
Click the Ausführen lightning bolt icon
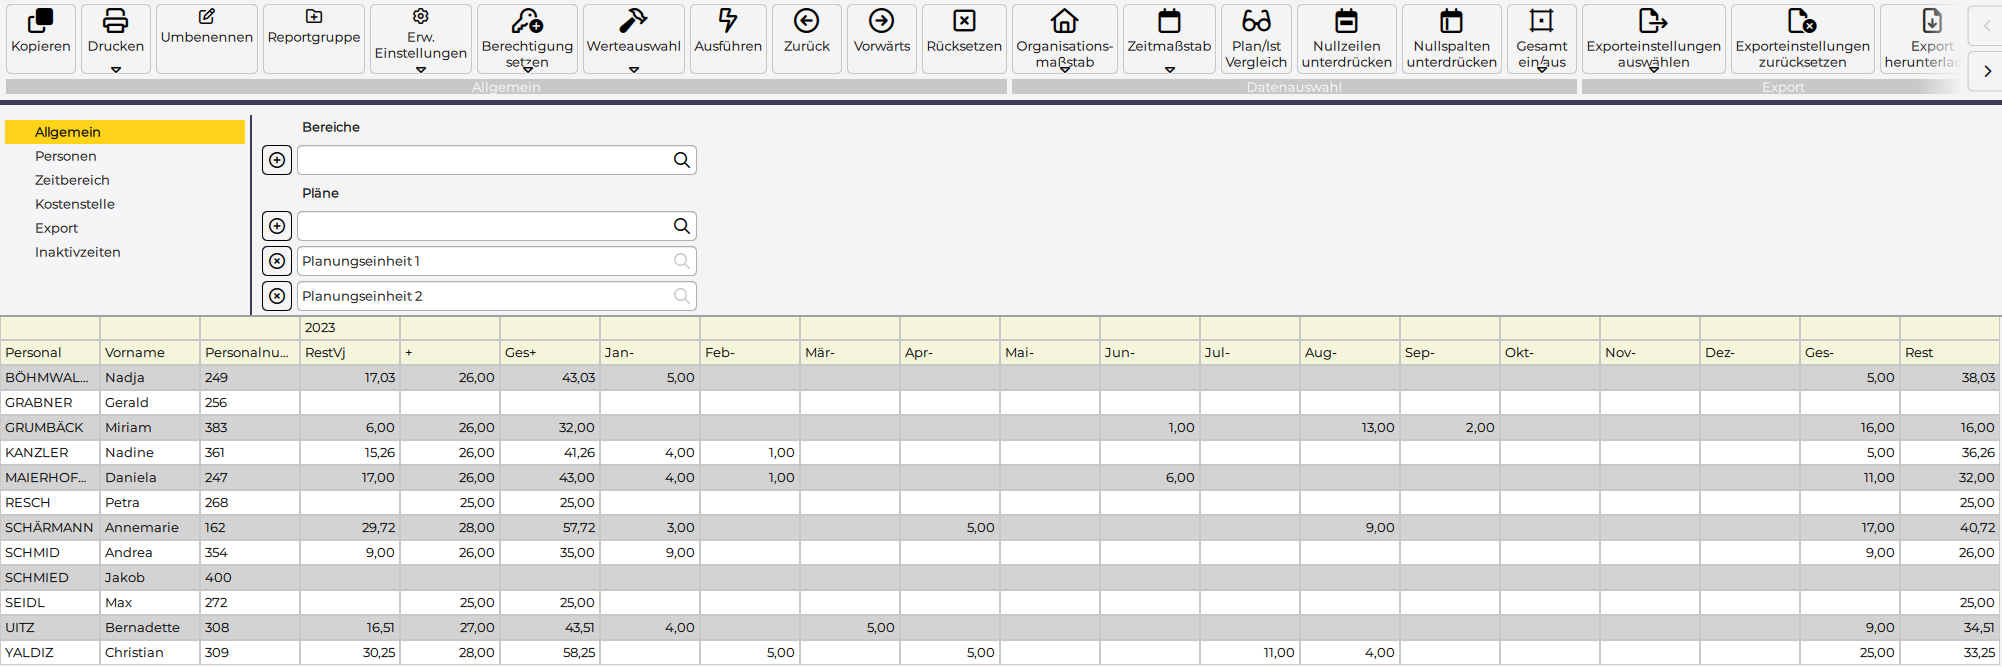point(728,21)
